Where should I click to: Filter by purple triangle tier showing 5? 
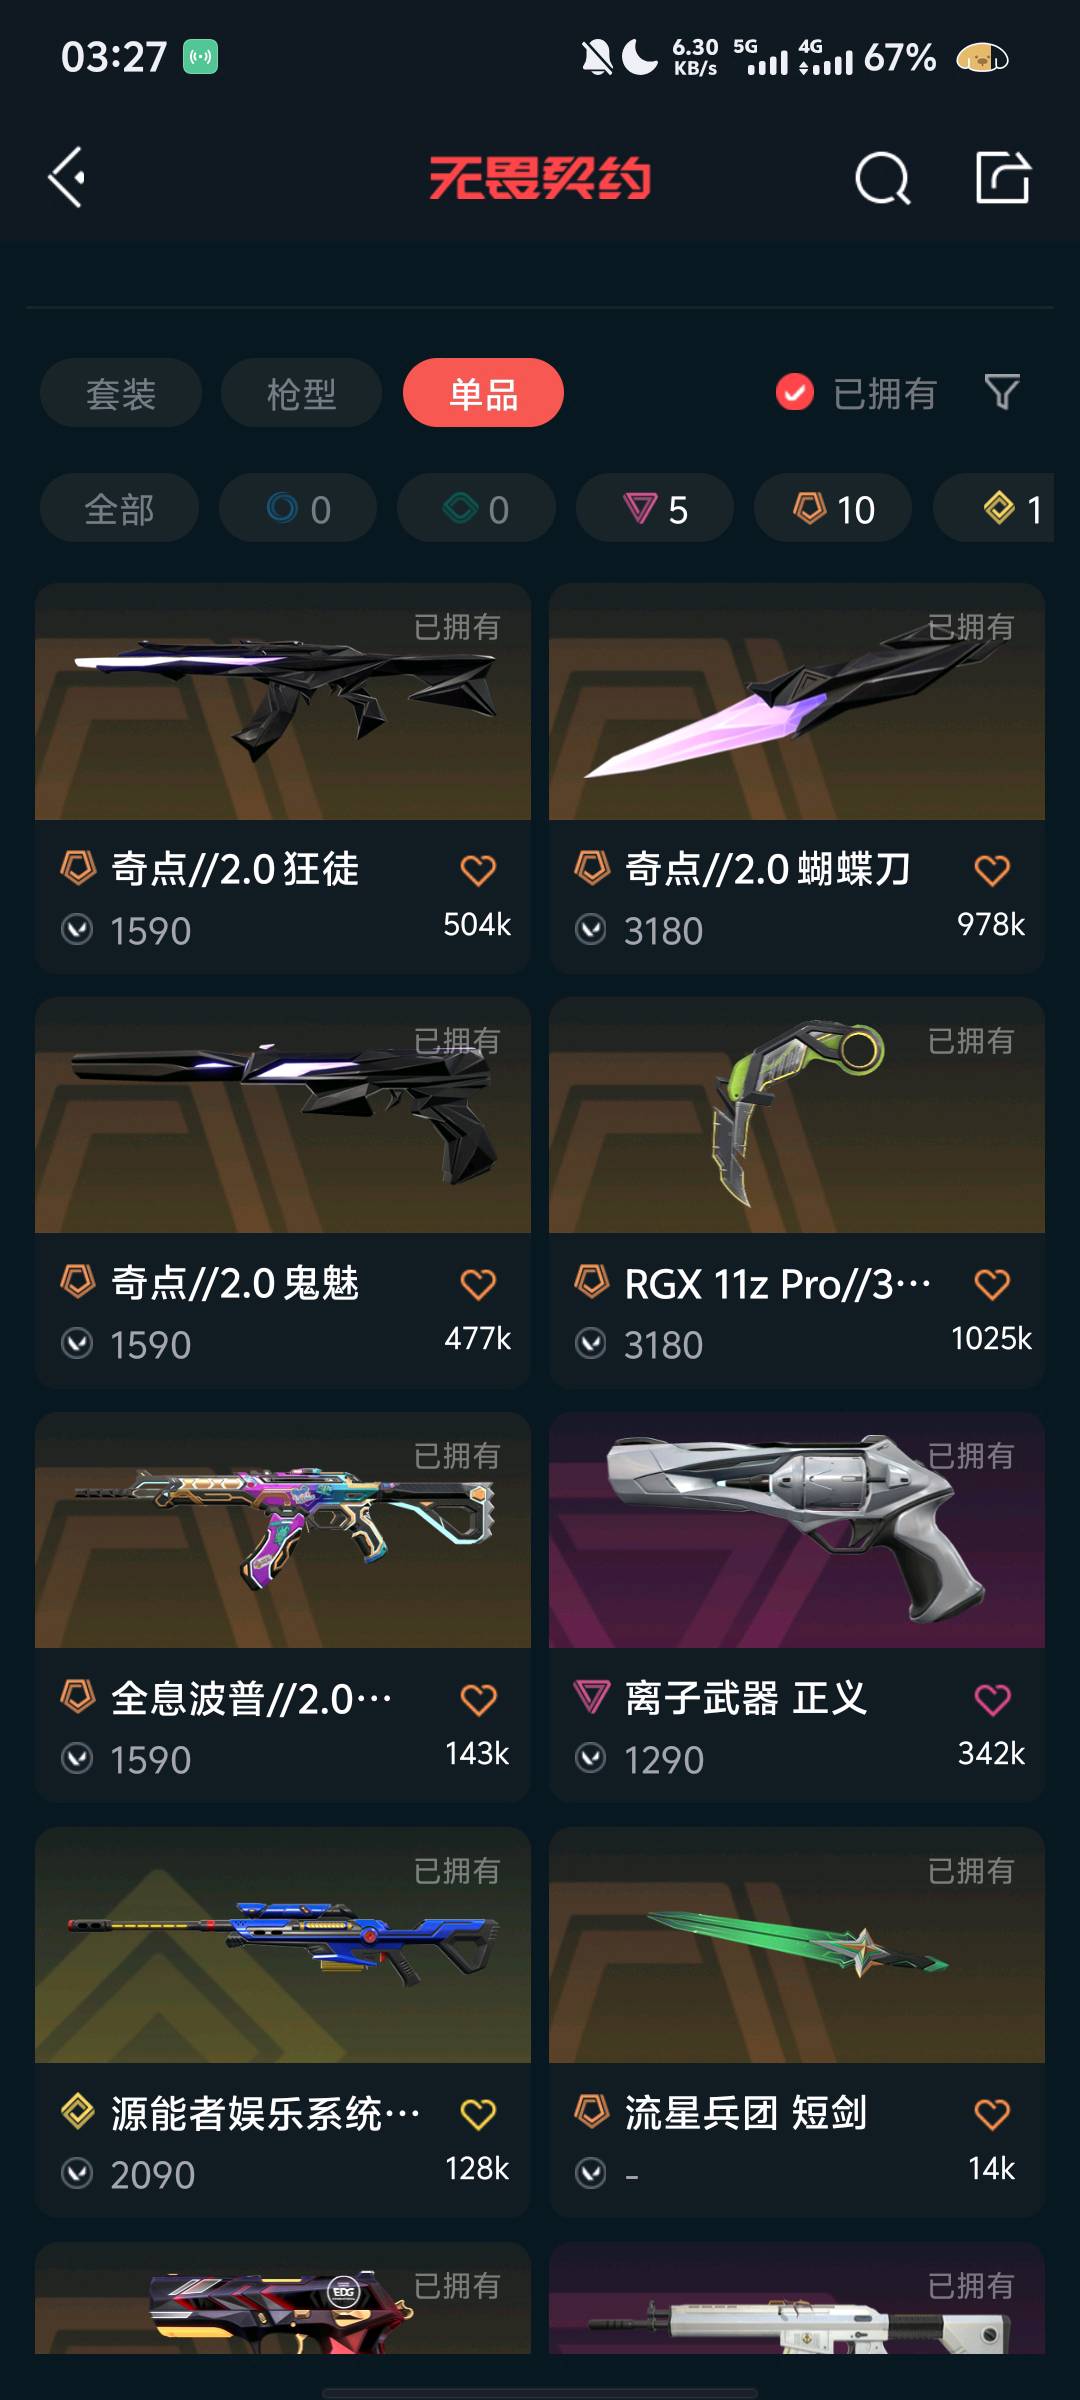coord(655,509)
